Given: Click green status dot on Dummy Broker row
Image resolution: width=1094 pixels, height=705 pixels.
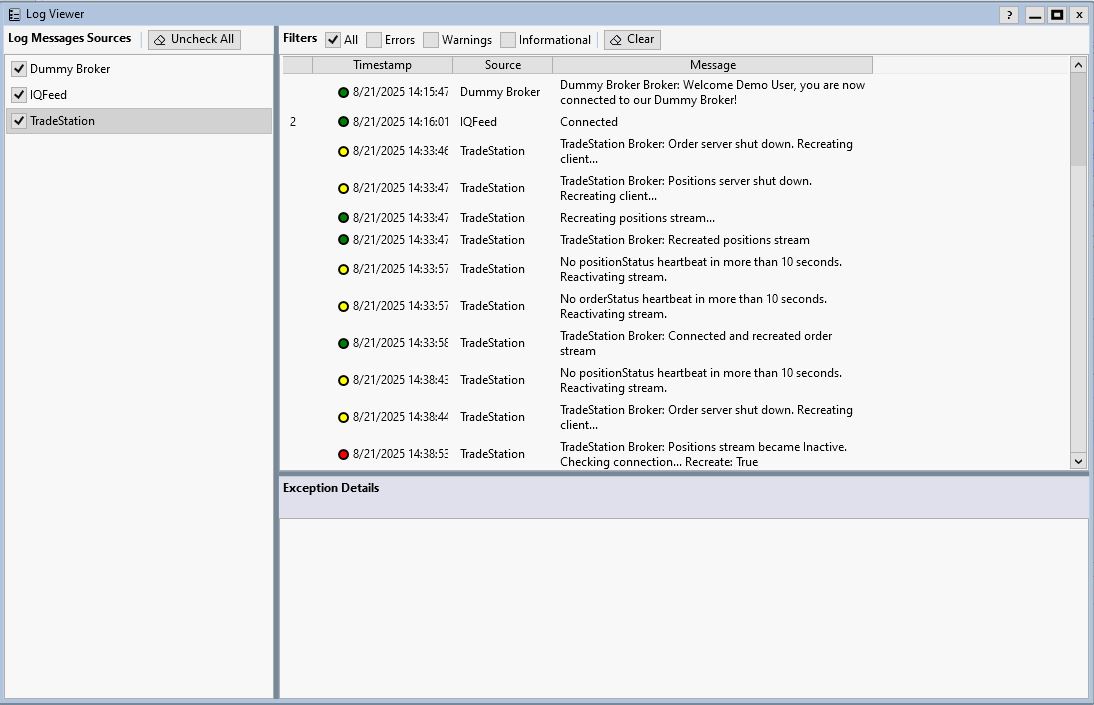Looking at the screenshot, I should tap(343, 92).
